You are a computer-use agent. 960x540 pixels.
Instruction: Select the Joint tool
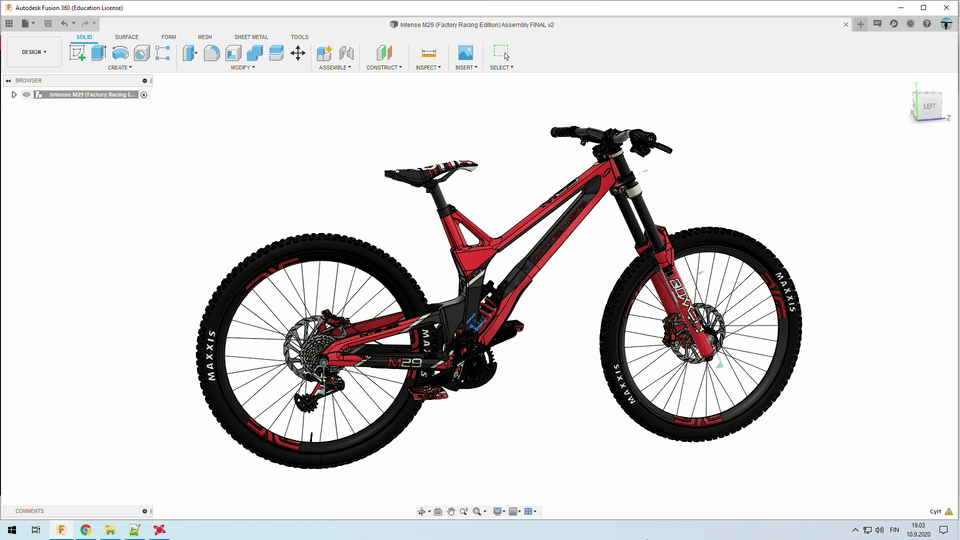tap(346, 53)
